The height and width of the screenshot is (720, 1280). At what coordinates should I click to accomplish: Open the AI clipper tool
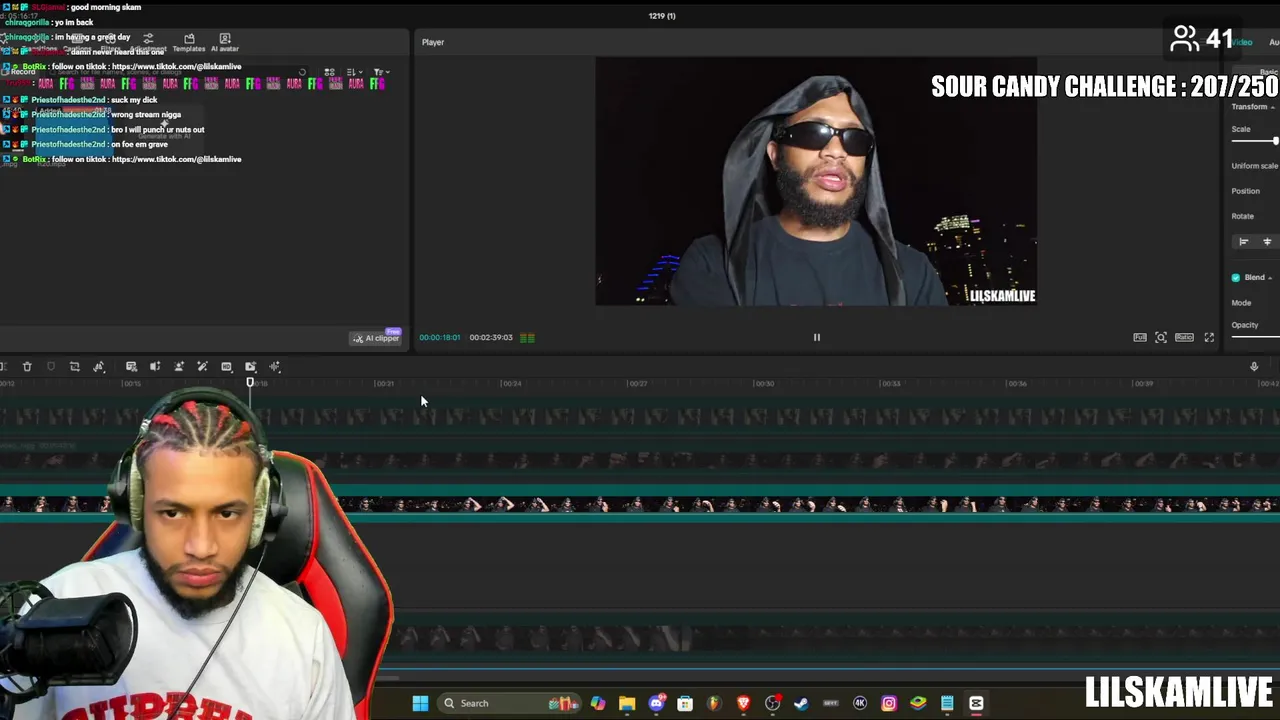click(376, 338)
